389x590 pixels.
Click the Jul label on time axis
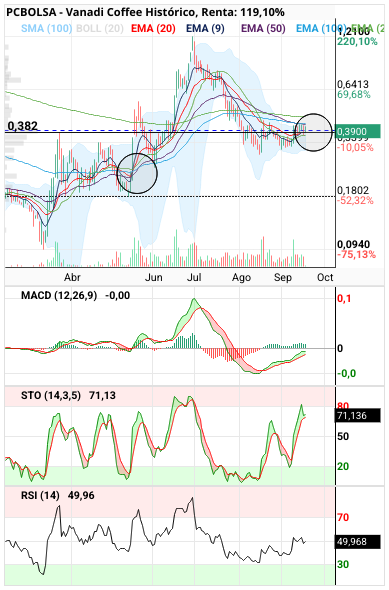coord(194,278)
